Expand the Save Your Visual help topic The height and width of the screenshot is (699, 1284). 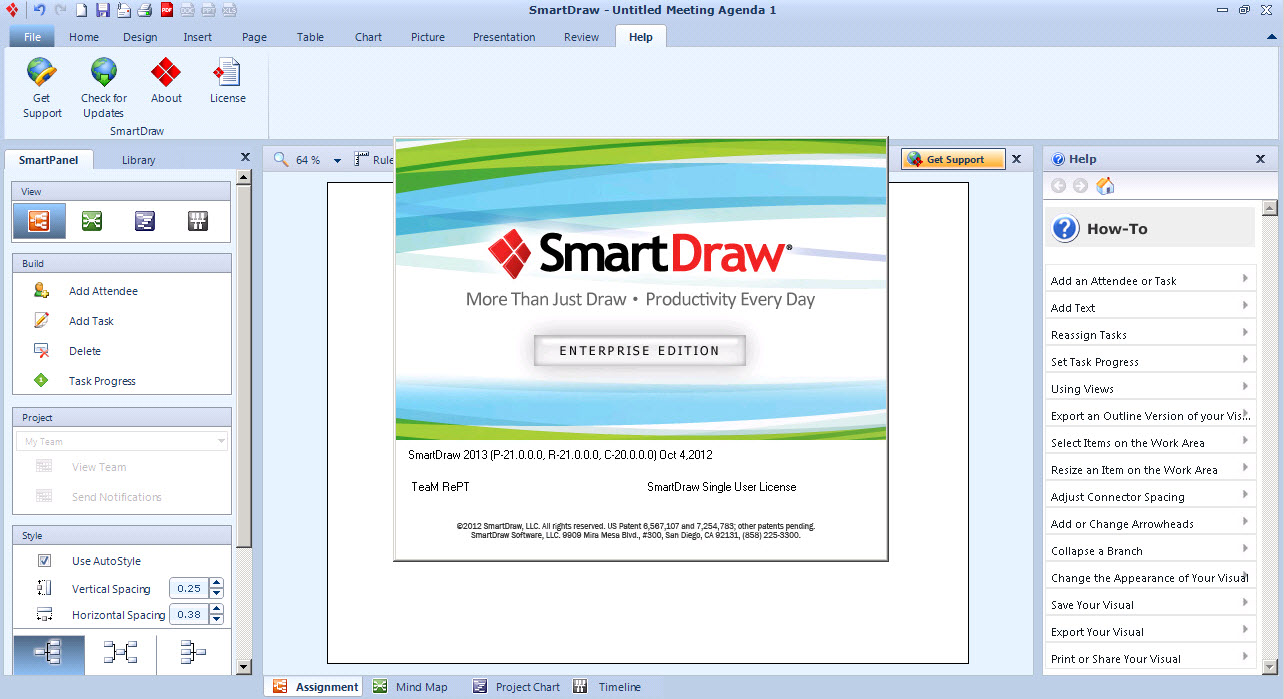[x=1150, y=605]
